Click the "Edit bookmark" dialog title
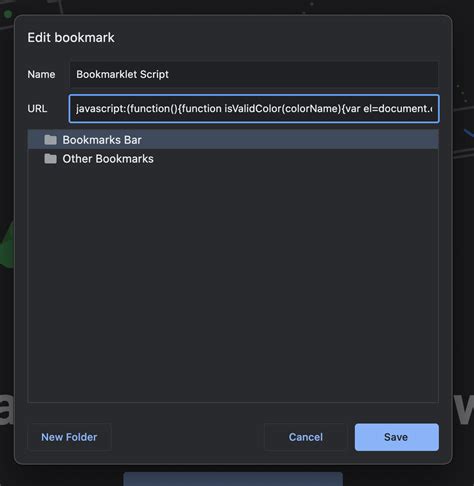This screenshot has width=474, height=486. 71,38
